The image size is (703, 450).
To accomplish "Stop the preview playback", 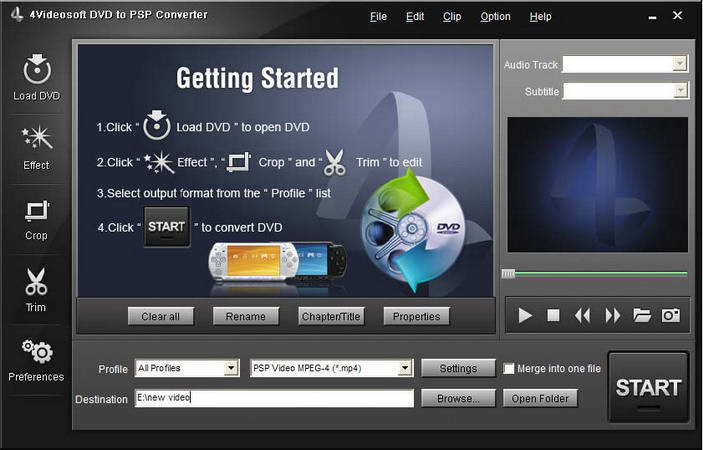I will pyautogui.click(x=553, y=316).
